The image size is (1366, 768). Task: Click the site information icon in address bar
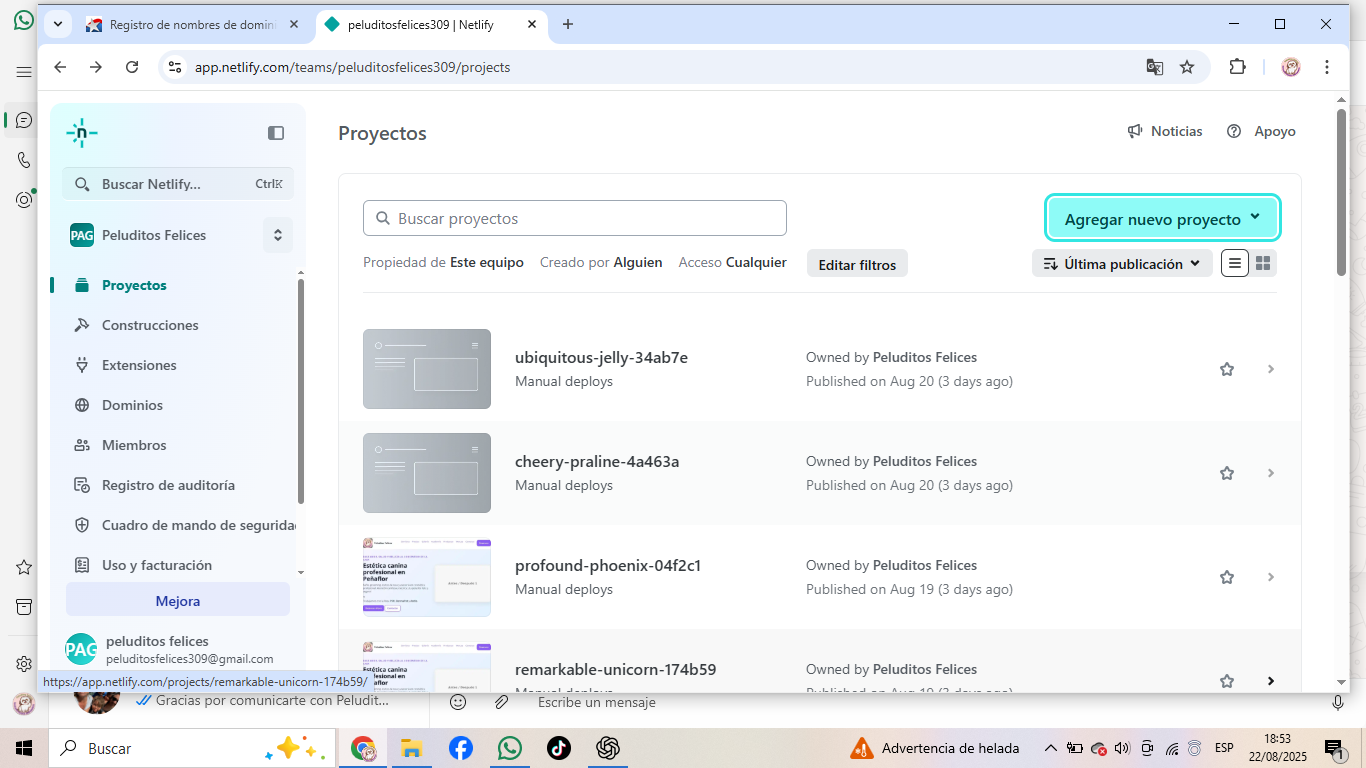point(175,67)
